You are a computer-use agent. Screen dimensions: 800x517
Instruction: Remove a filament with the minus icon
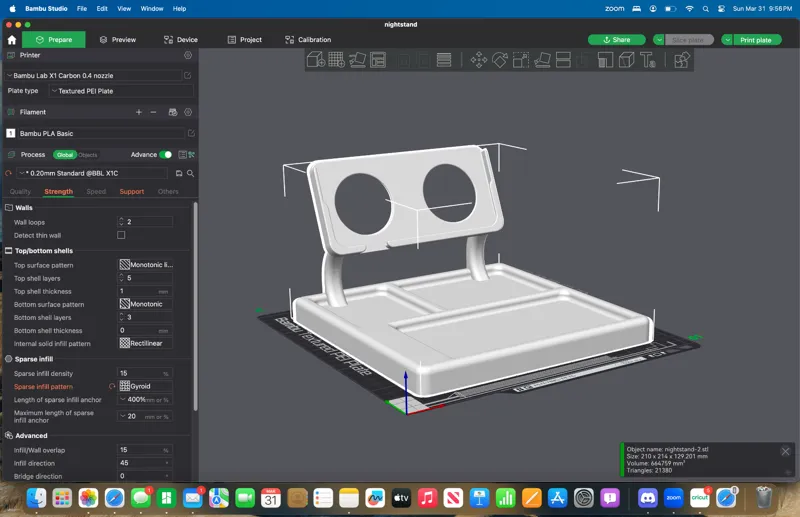(153, 112)
